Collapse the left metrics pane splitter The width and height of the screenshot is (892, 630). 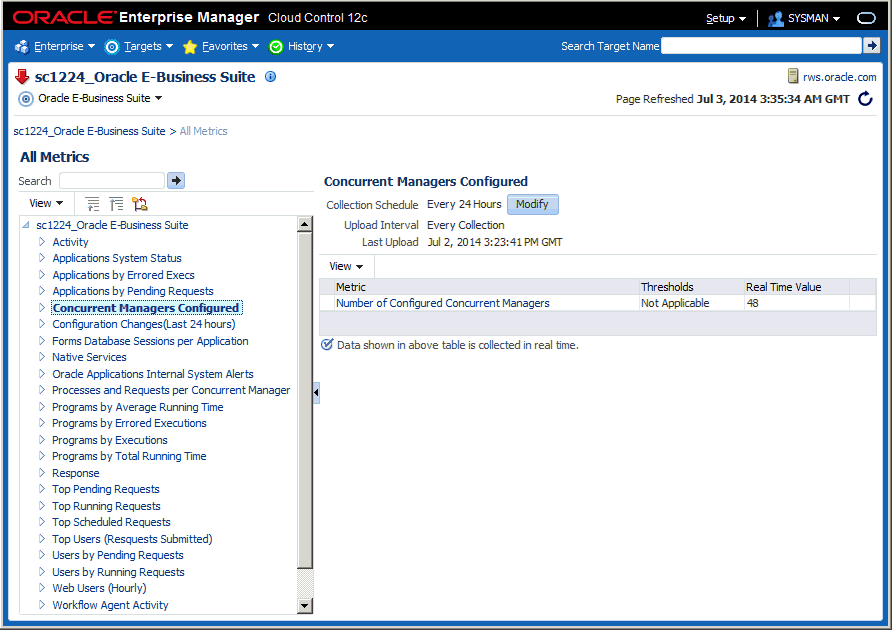click(316, 392)
